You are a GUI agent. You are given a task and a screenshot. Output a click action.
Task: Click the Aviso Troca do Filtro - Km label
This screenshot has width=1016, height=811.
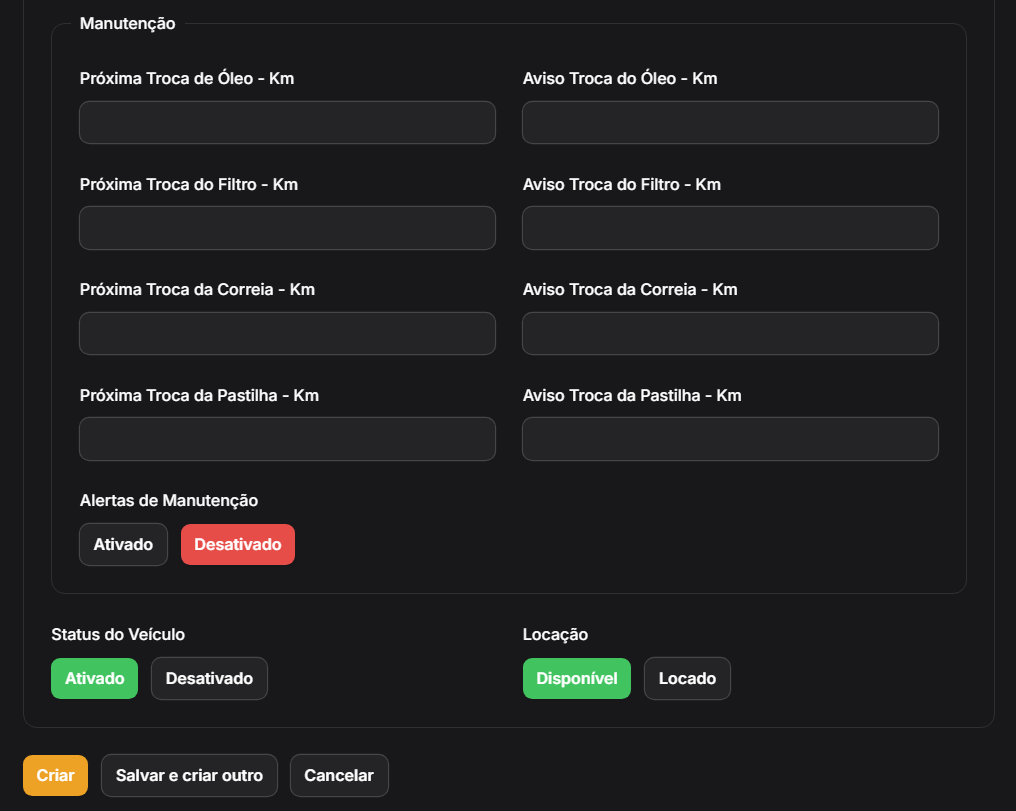click(622, 185)
